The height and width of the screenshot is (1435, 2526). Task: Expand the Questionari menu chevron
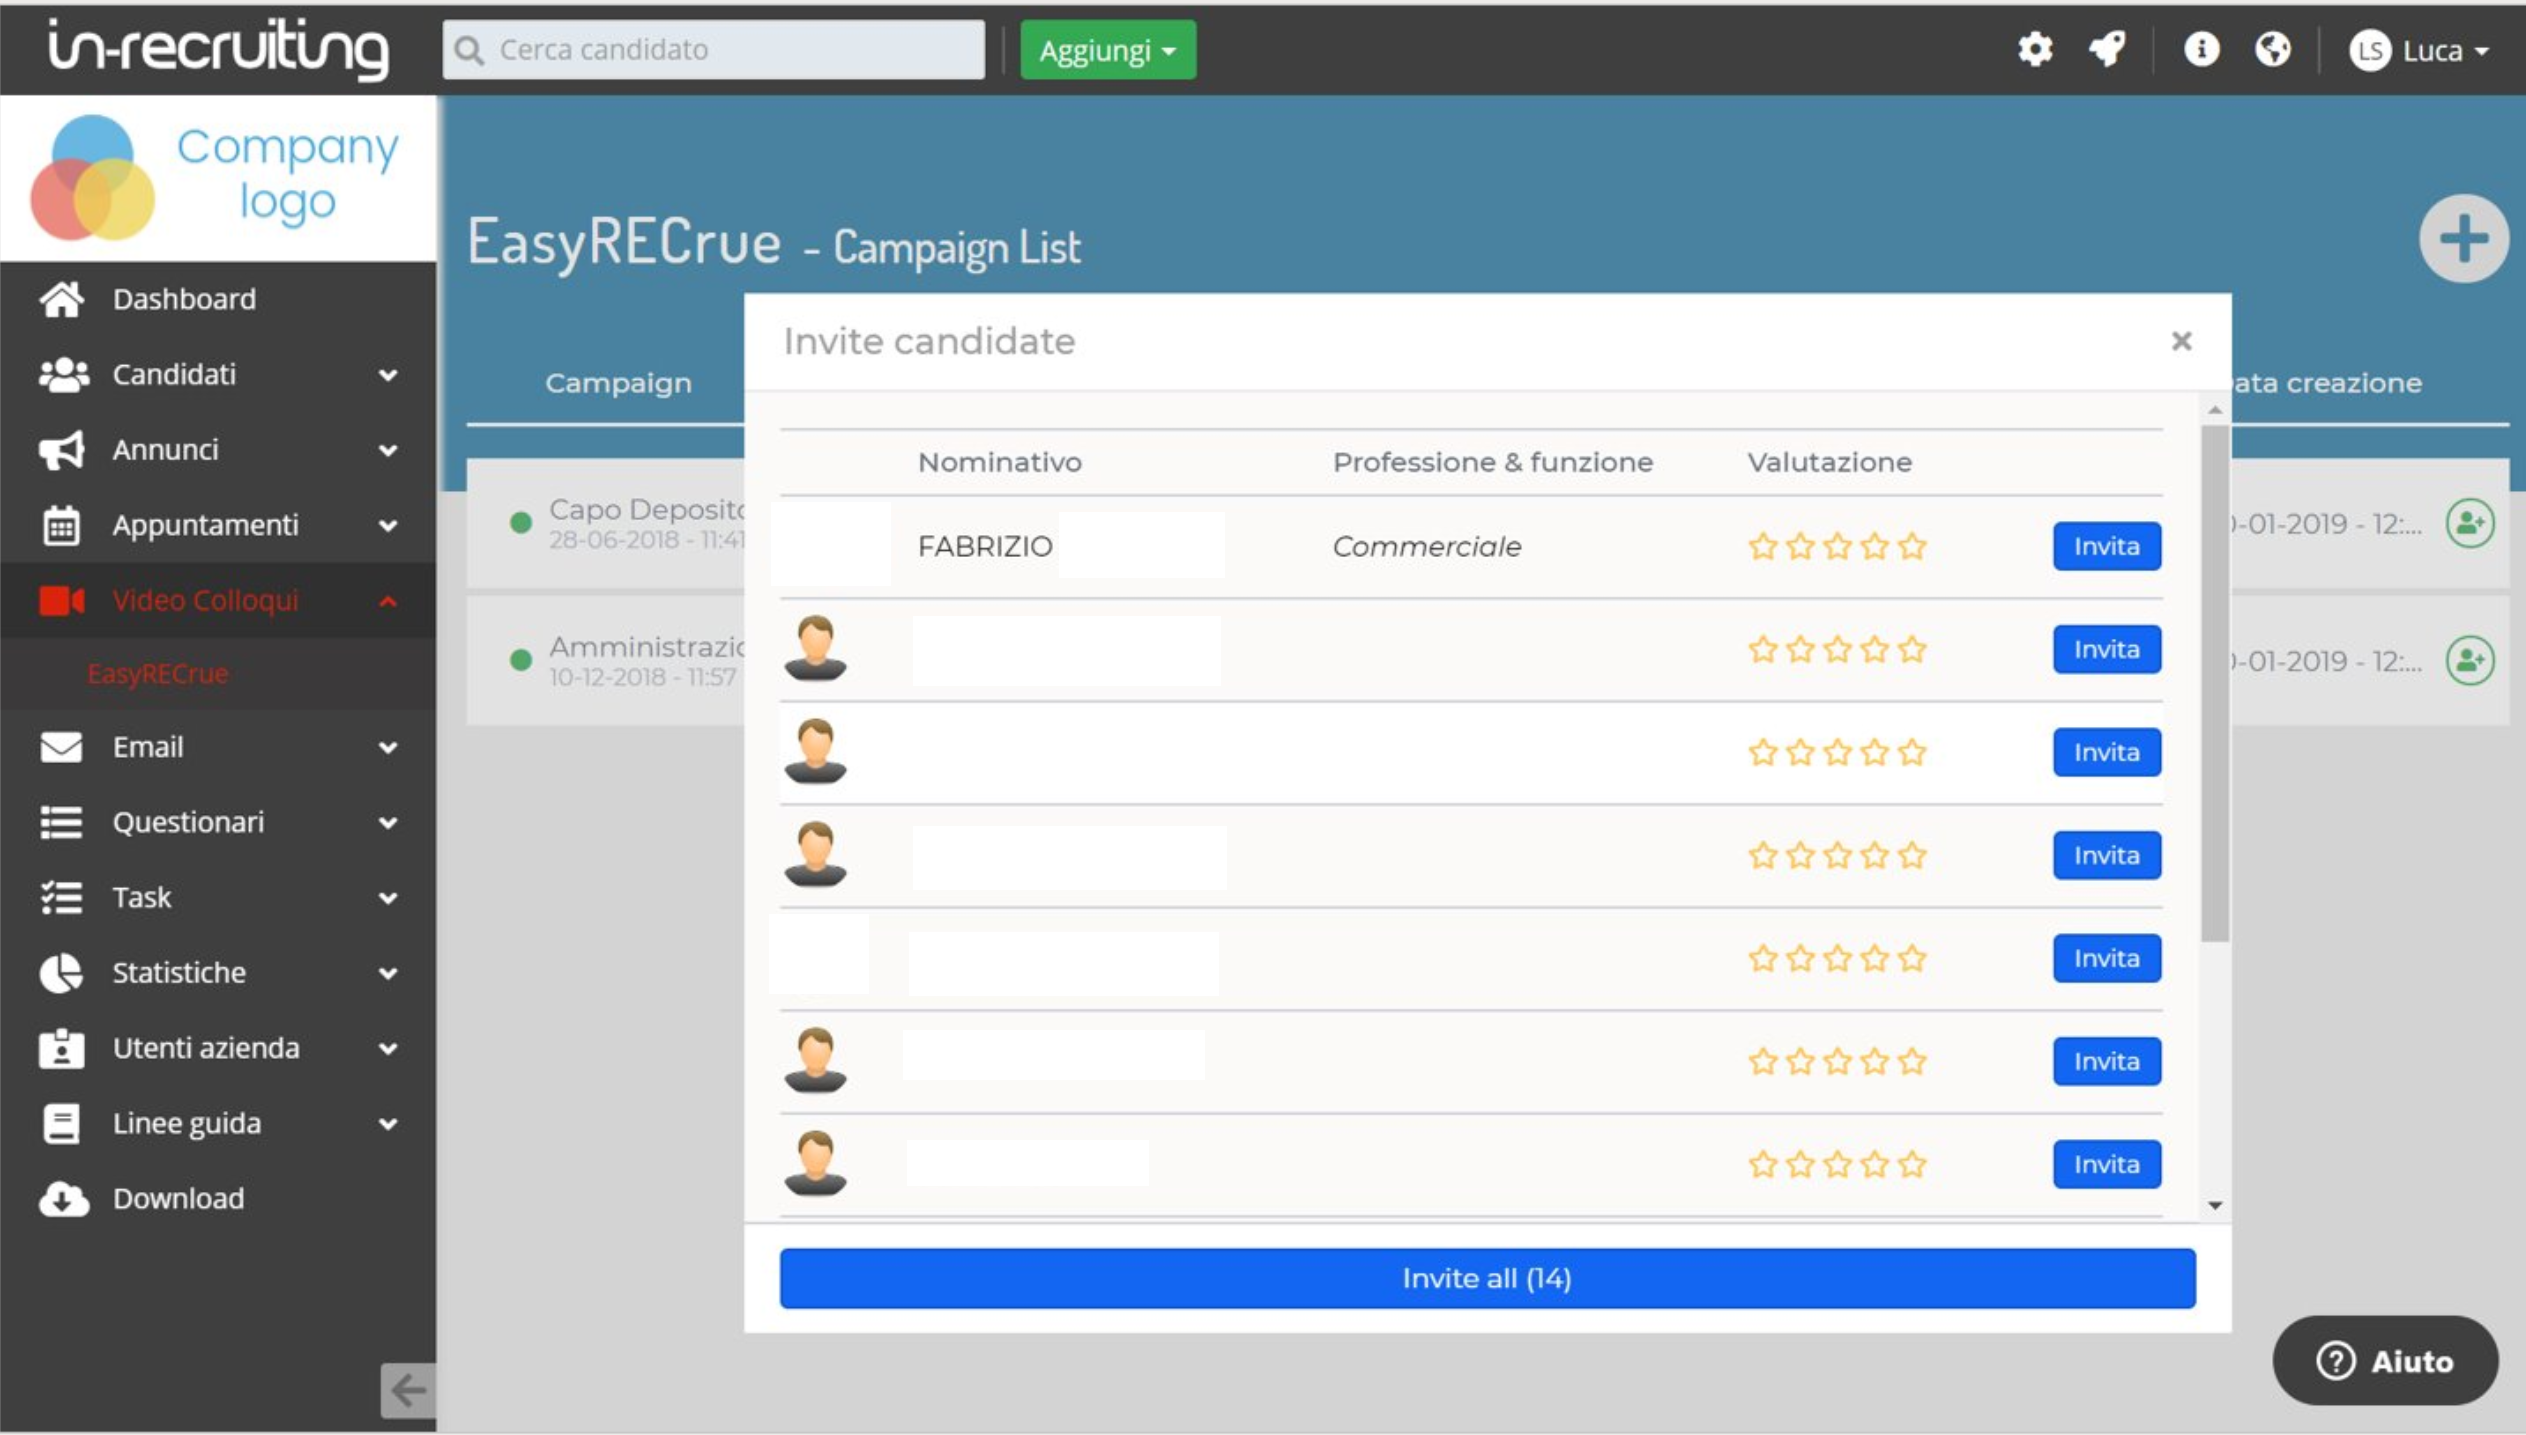[x=388, y=823]
